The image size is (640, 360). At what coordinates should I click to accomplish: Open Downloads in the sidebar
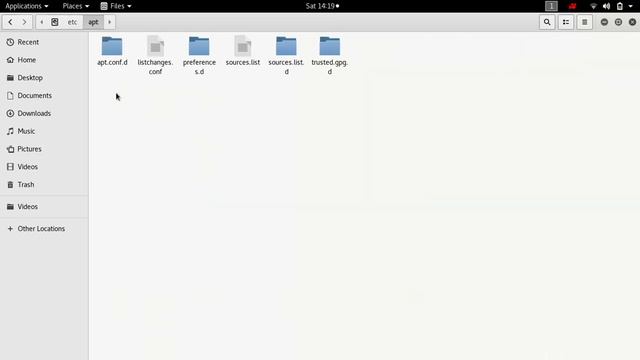44,113
